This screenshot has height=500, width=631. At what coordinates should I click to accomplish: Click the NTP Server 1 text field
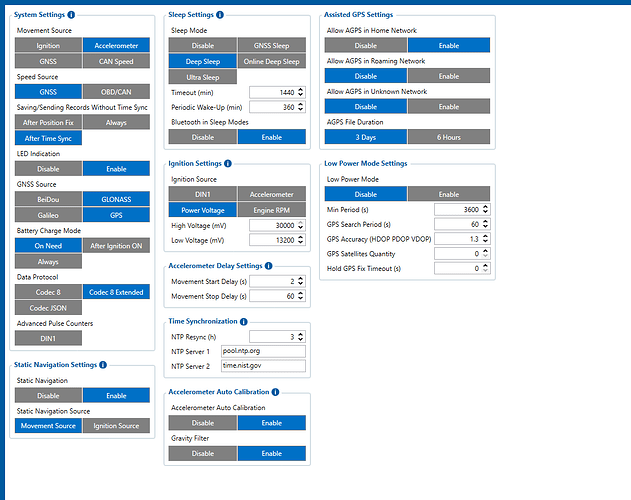click(262, 352)
